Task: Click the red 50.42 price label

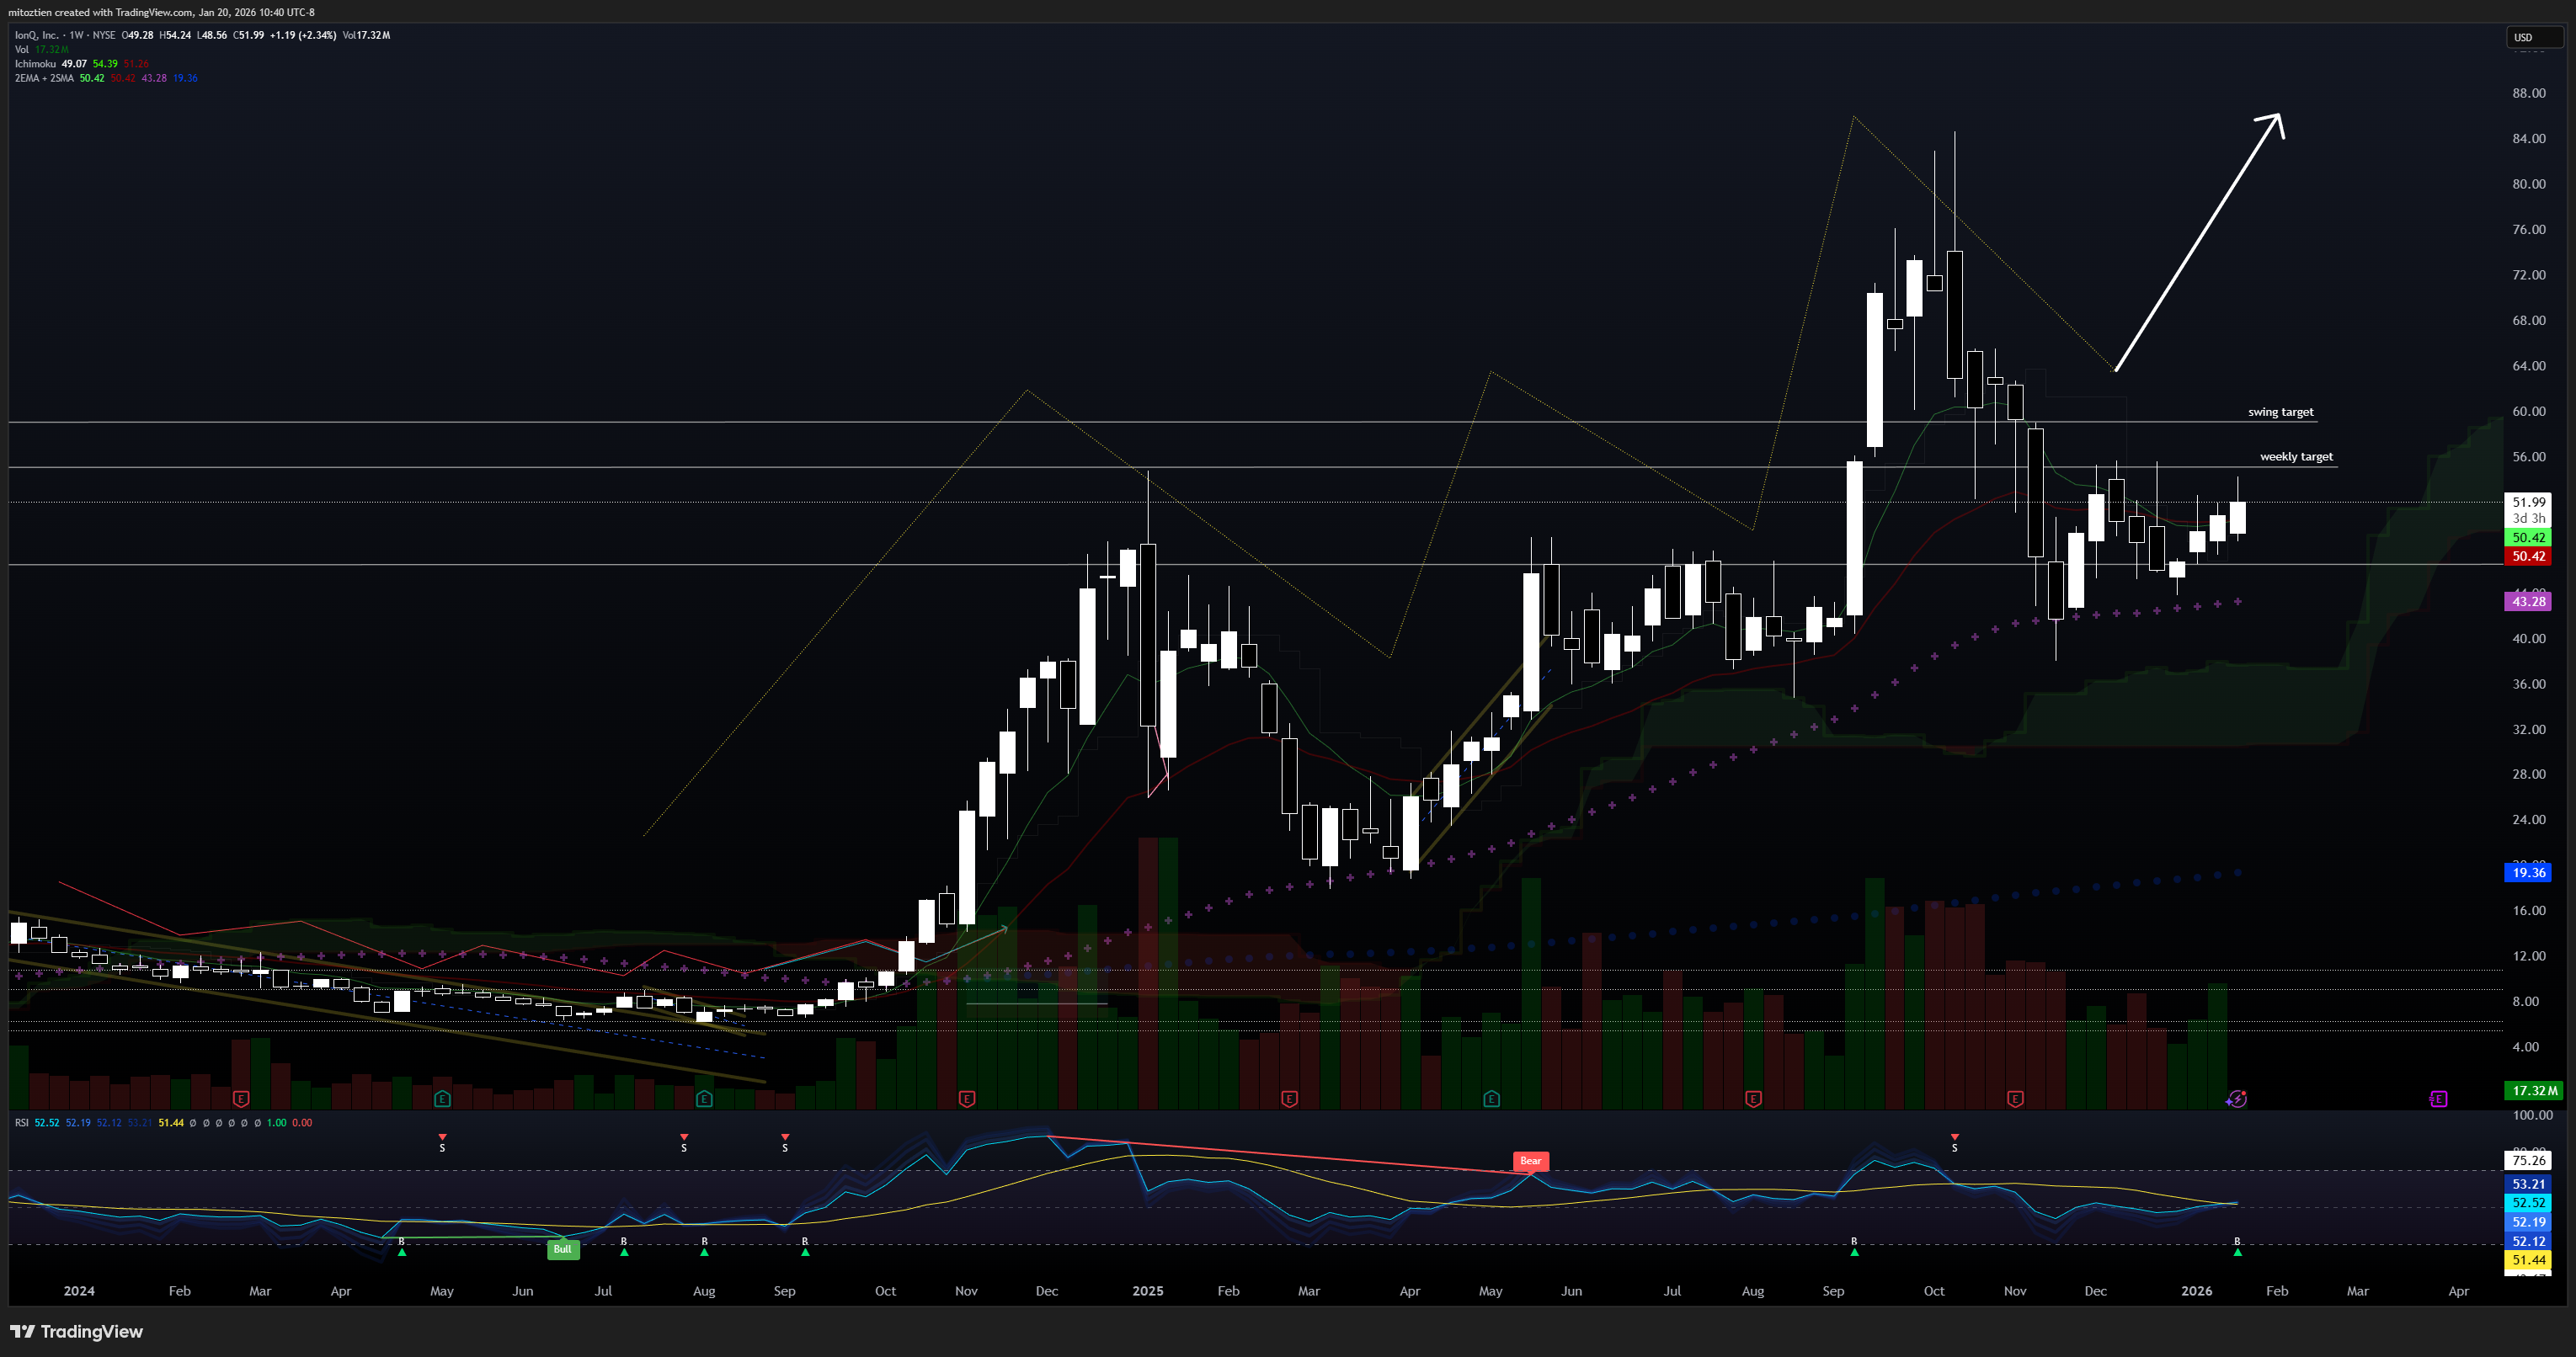Action: coord(2528,556)
